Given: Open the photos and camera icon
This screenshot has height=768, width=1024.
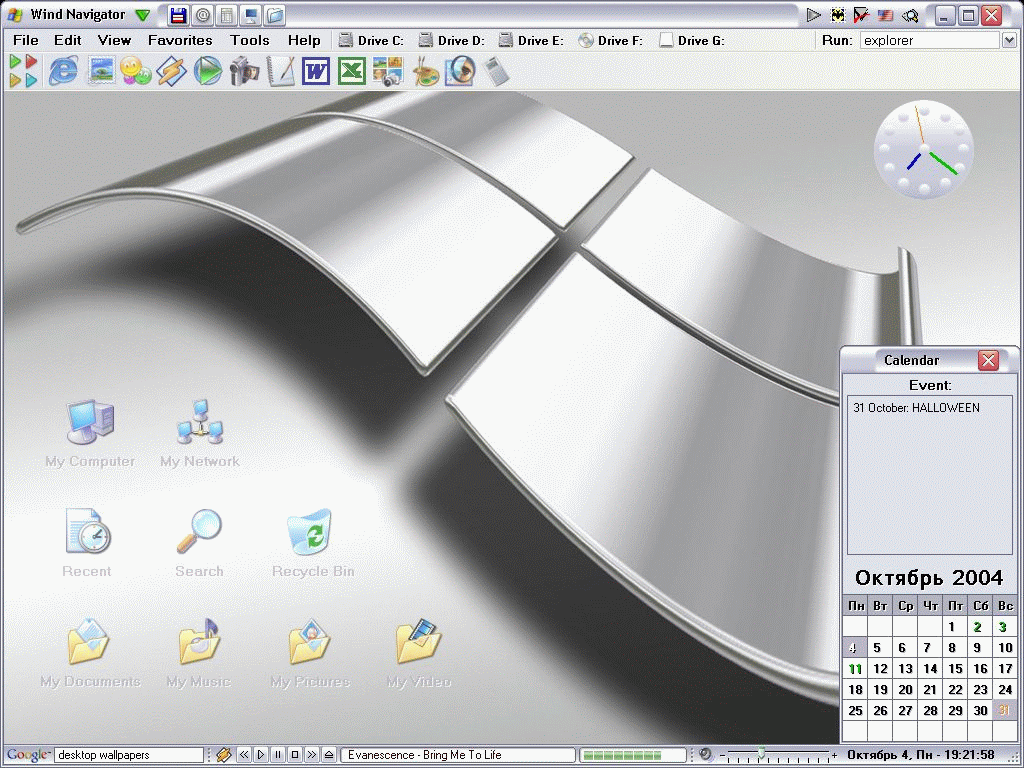Looking at the screenshot, I should coord(388,71).
